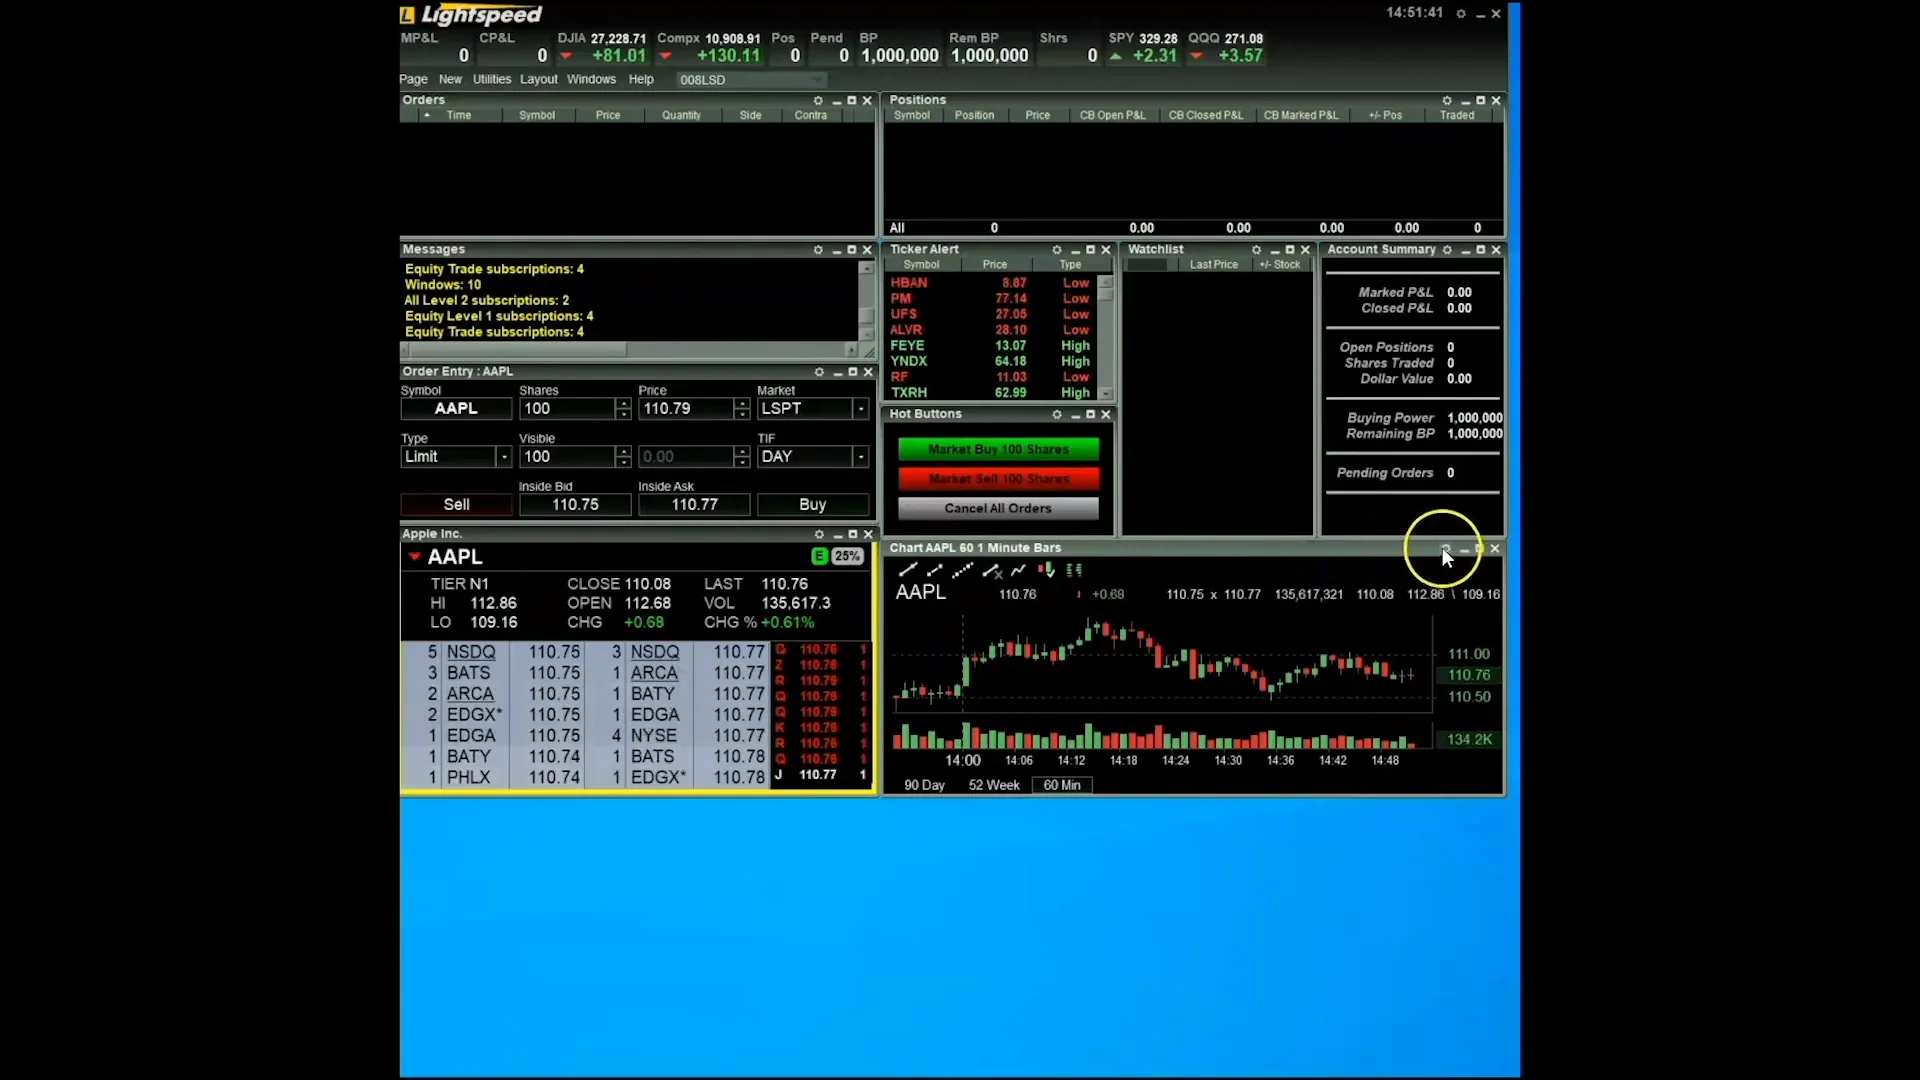Select the segment drawing tool on chart

pyautogui.click(x=935, y=570)
